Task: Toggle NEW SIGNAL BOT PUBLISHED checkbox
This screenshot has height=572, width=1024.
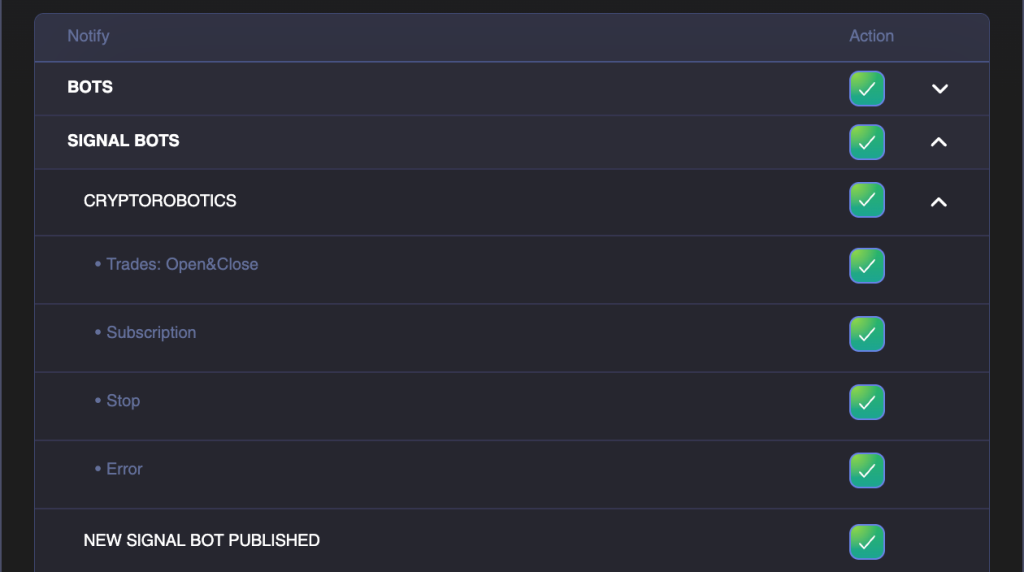Action: click(x=867, y=542)
